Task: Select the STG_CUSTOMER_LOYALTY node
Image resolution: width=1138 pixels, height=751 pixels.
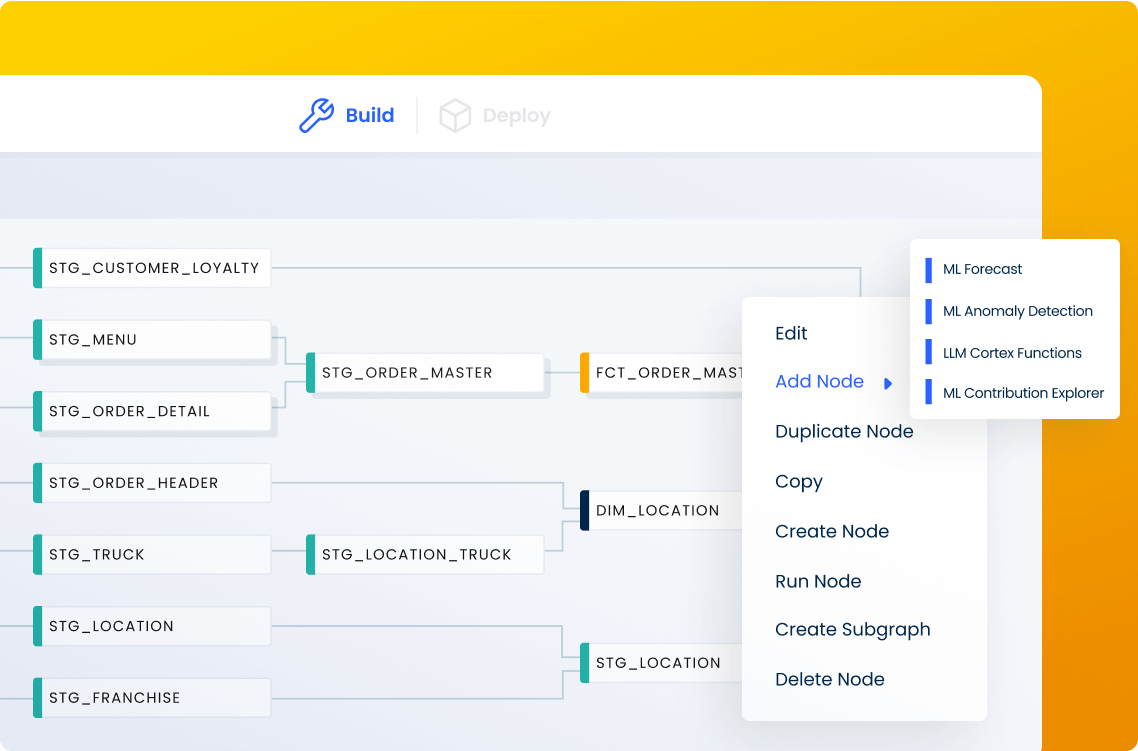Action: [152, 268]
